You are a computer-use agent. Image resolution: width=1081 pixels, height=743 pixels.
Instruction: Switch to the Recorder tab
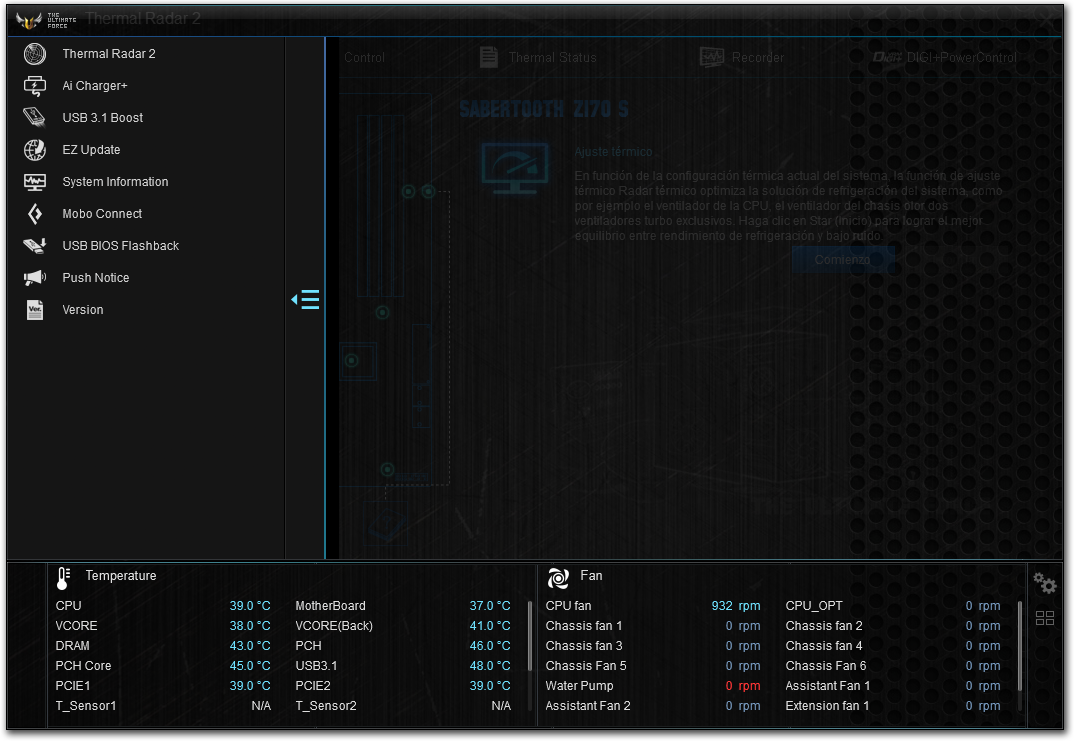[x=758, y=57]
